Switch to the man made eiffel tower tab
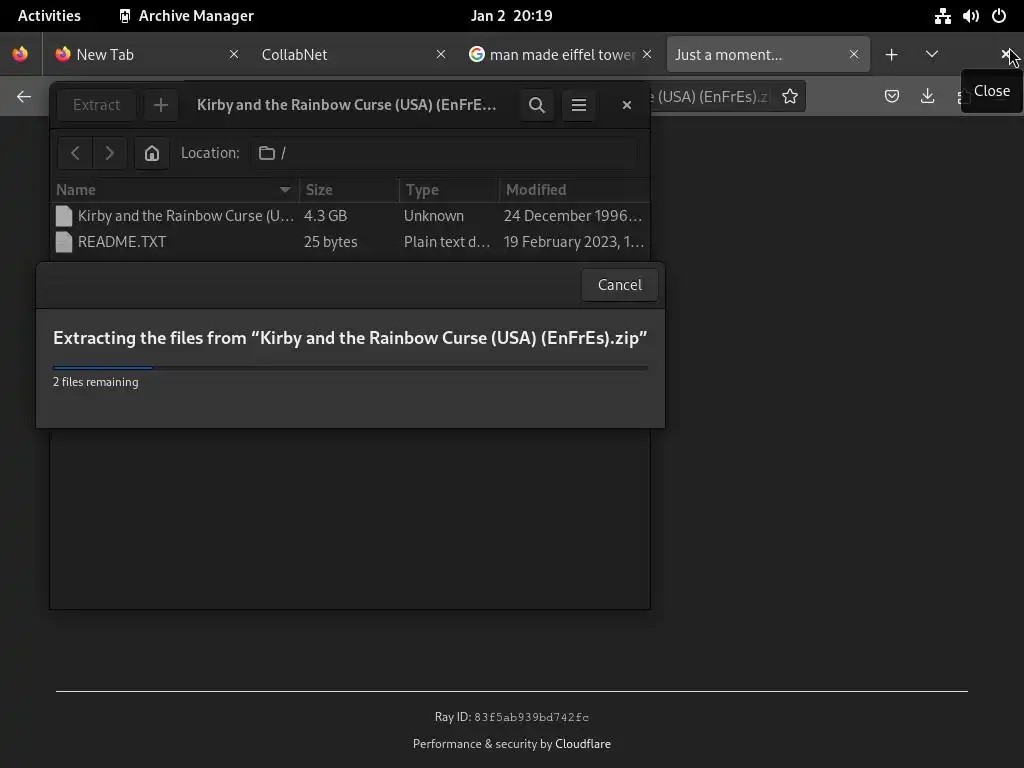The height and width of the screenshot is (768, 1024). click(560, 54)
